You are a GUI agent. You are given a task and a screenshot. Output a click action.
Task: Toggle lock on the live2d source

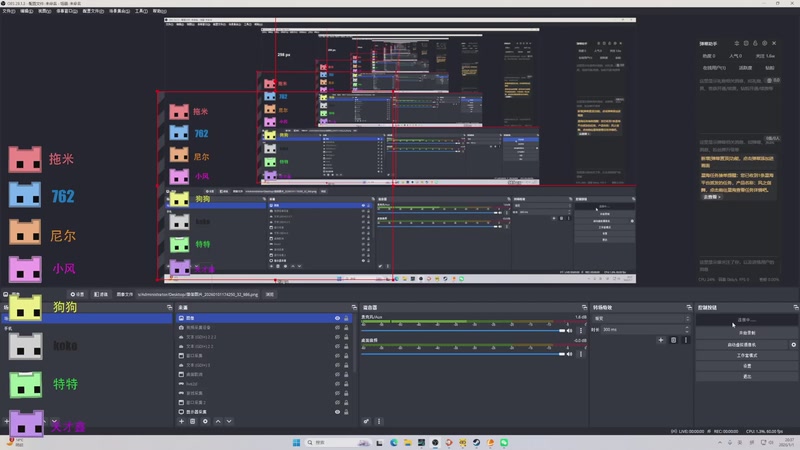[346, 384]
